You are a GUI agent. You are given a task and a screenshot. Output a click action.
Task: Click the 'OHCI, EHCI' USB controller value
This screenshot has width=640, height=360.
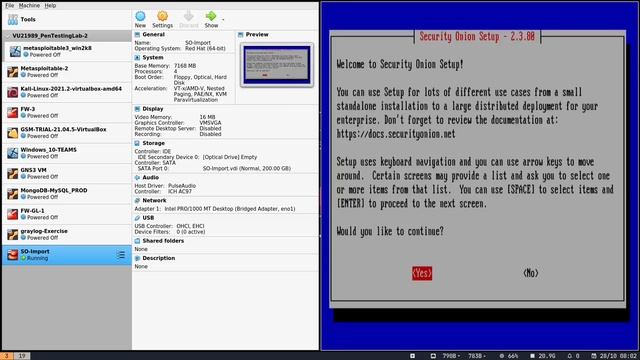point(190,226)
